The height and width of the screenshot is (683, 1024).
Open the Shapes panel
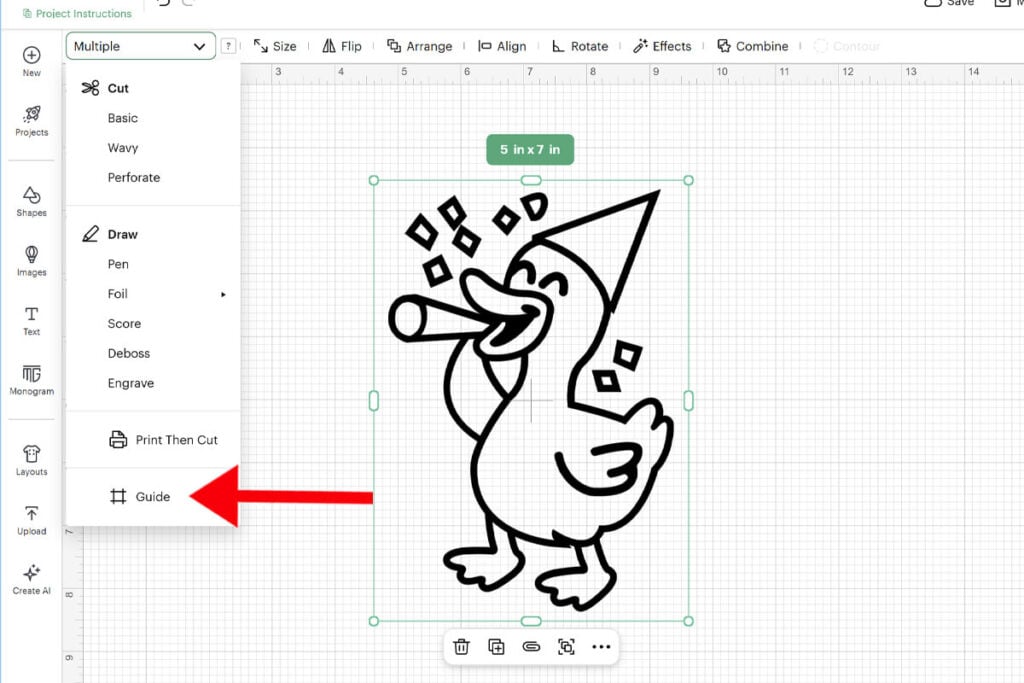click(31, 201)
